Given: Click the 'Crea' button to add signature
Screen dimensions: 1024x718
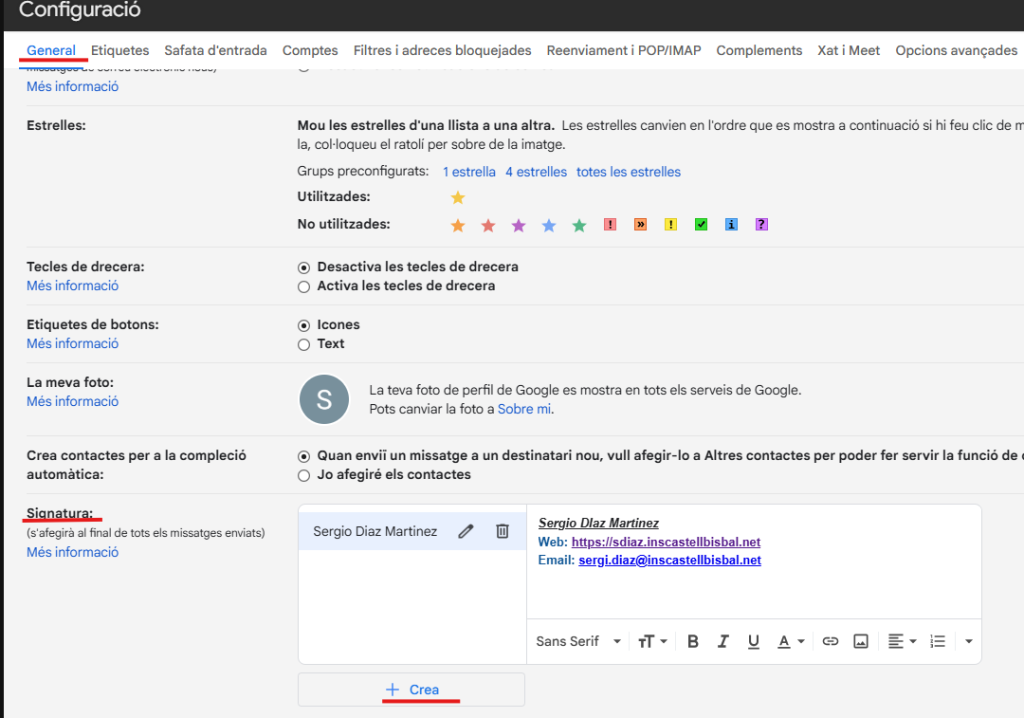Looking at the screenshot, I should [412, 690].
